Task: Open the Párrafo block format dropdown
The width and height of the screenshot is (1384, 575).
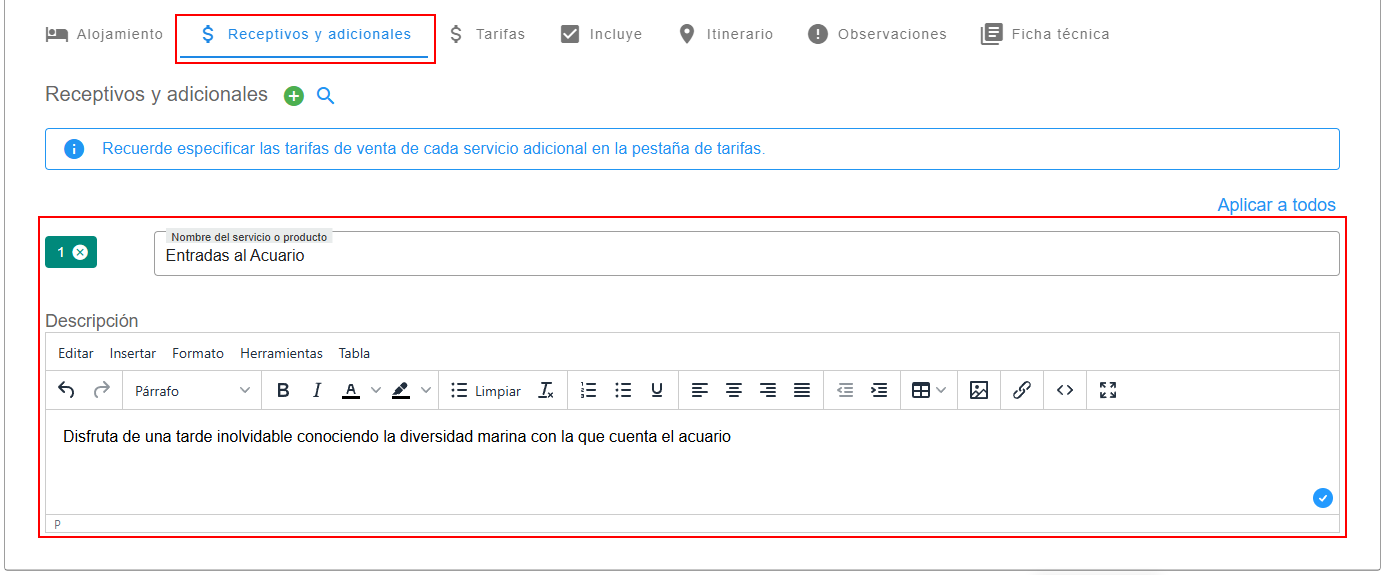Action: click(192, 390)
